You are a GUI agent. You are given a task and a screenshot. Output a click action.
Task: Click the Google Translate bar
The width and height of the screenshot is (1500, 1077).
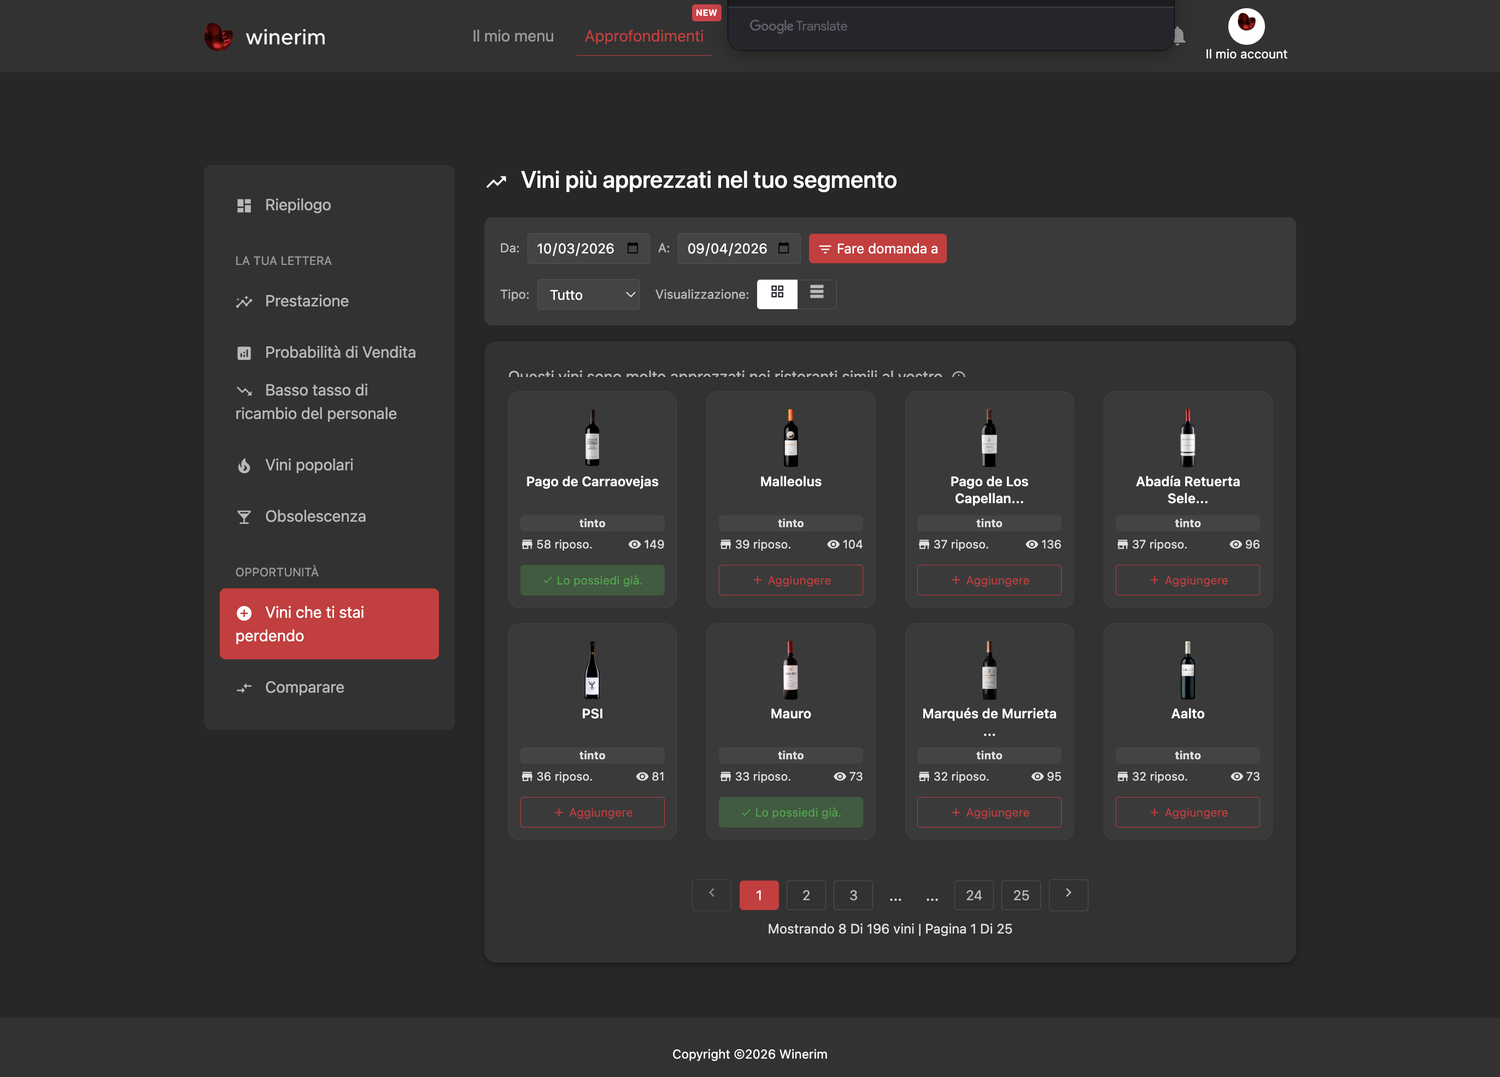(x=950, y=26)
